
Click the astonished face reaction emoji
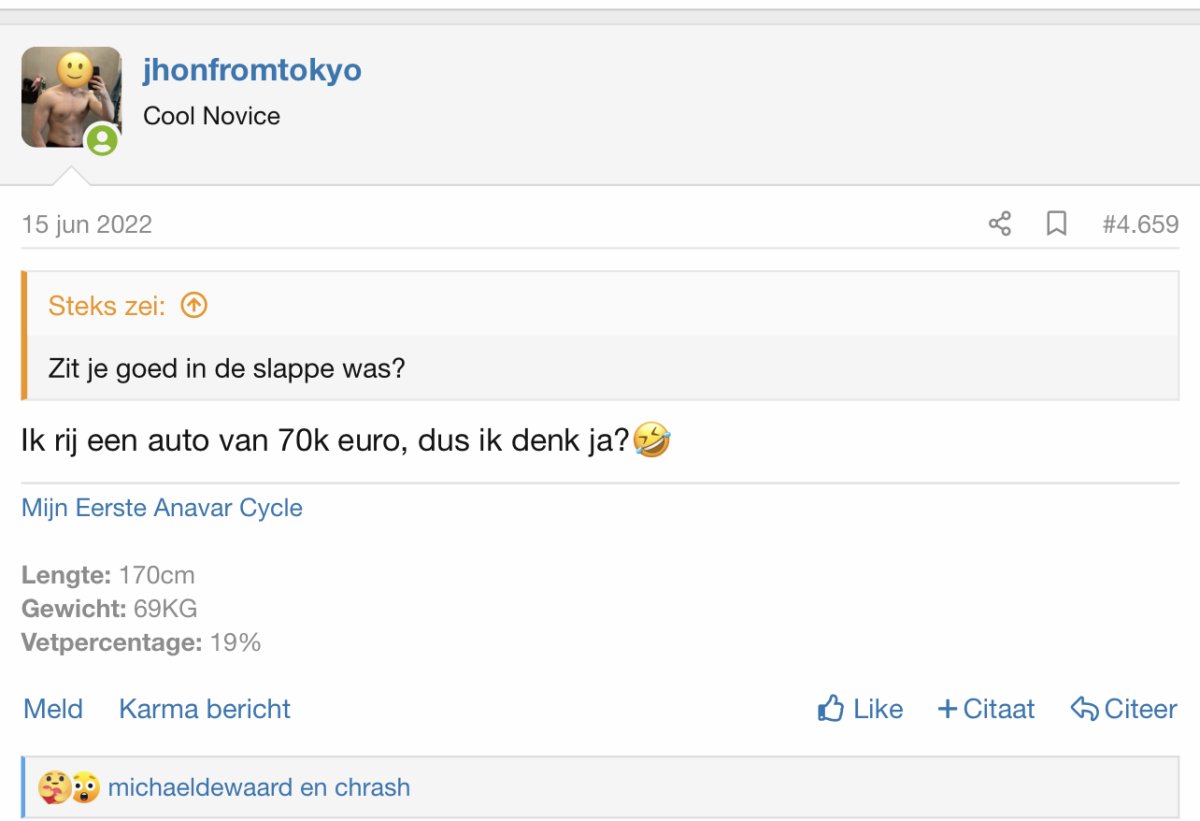tap(85, 788)
